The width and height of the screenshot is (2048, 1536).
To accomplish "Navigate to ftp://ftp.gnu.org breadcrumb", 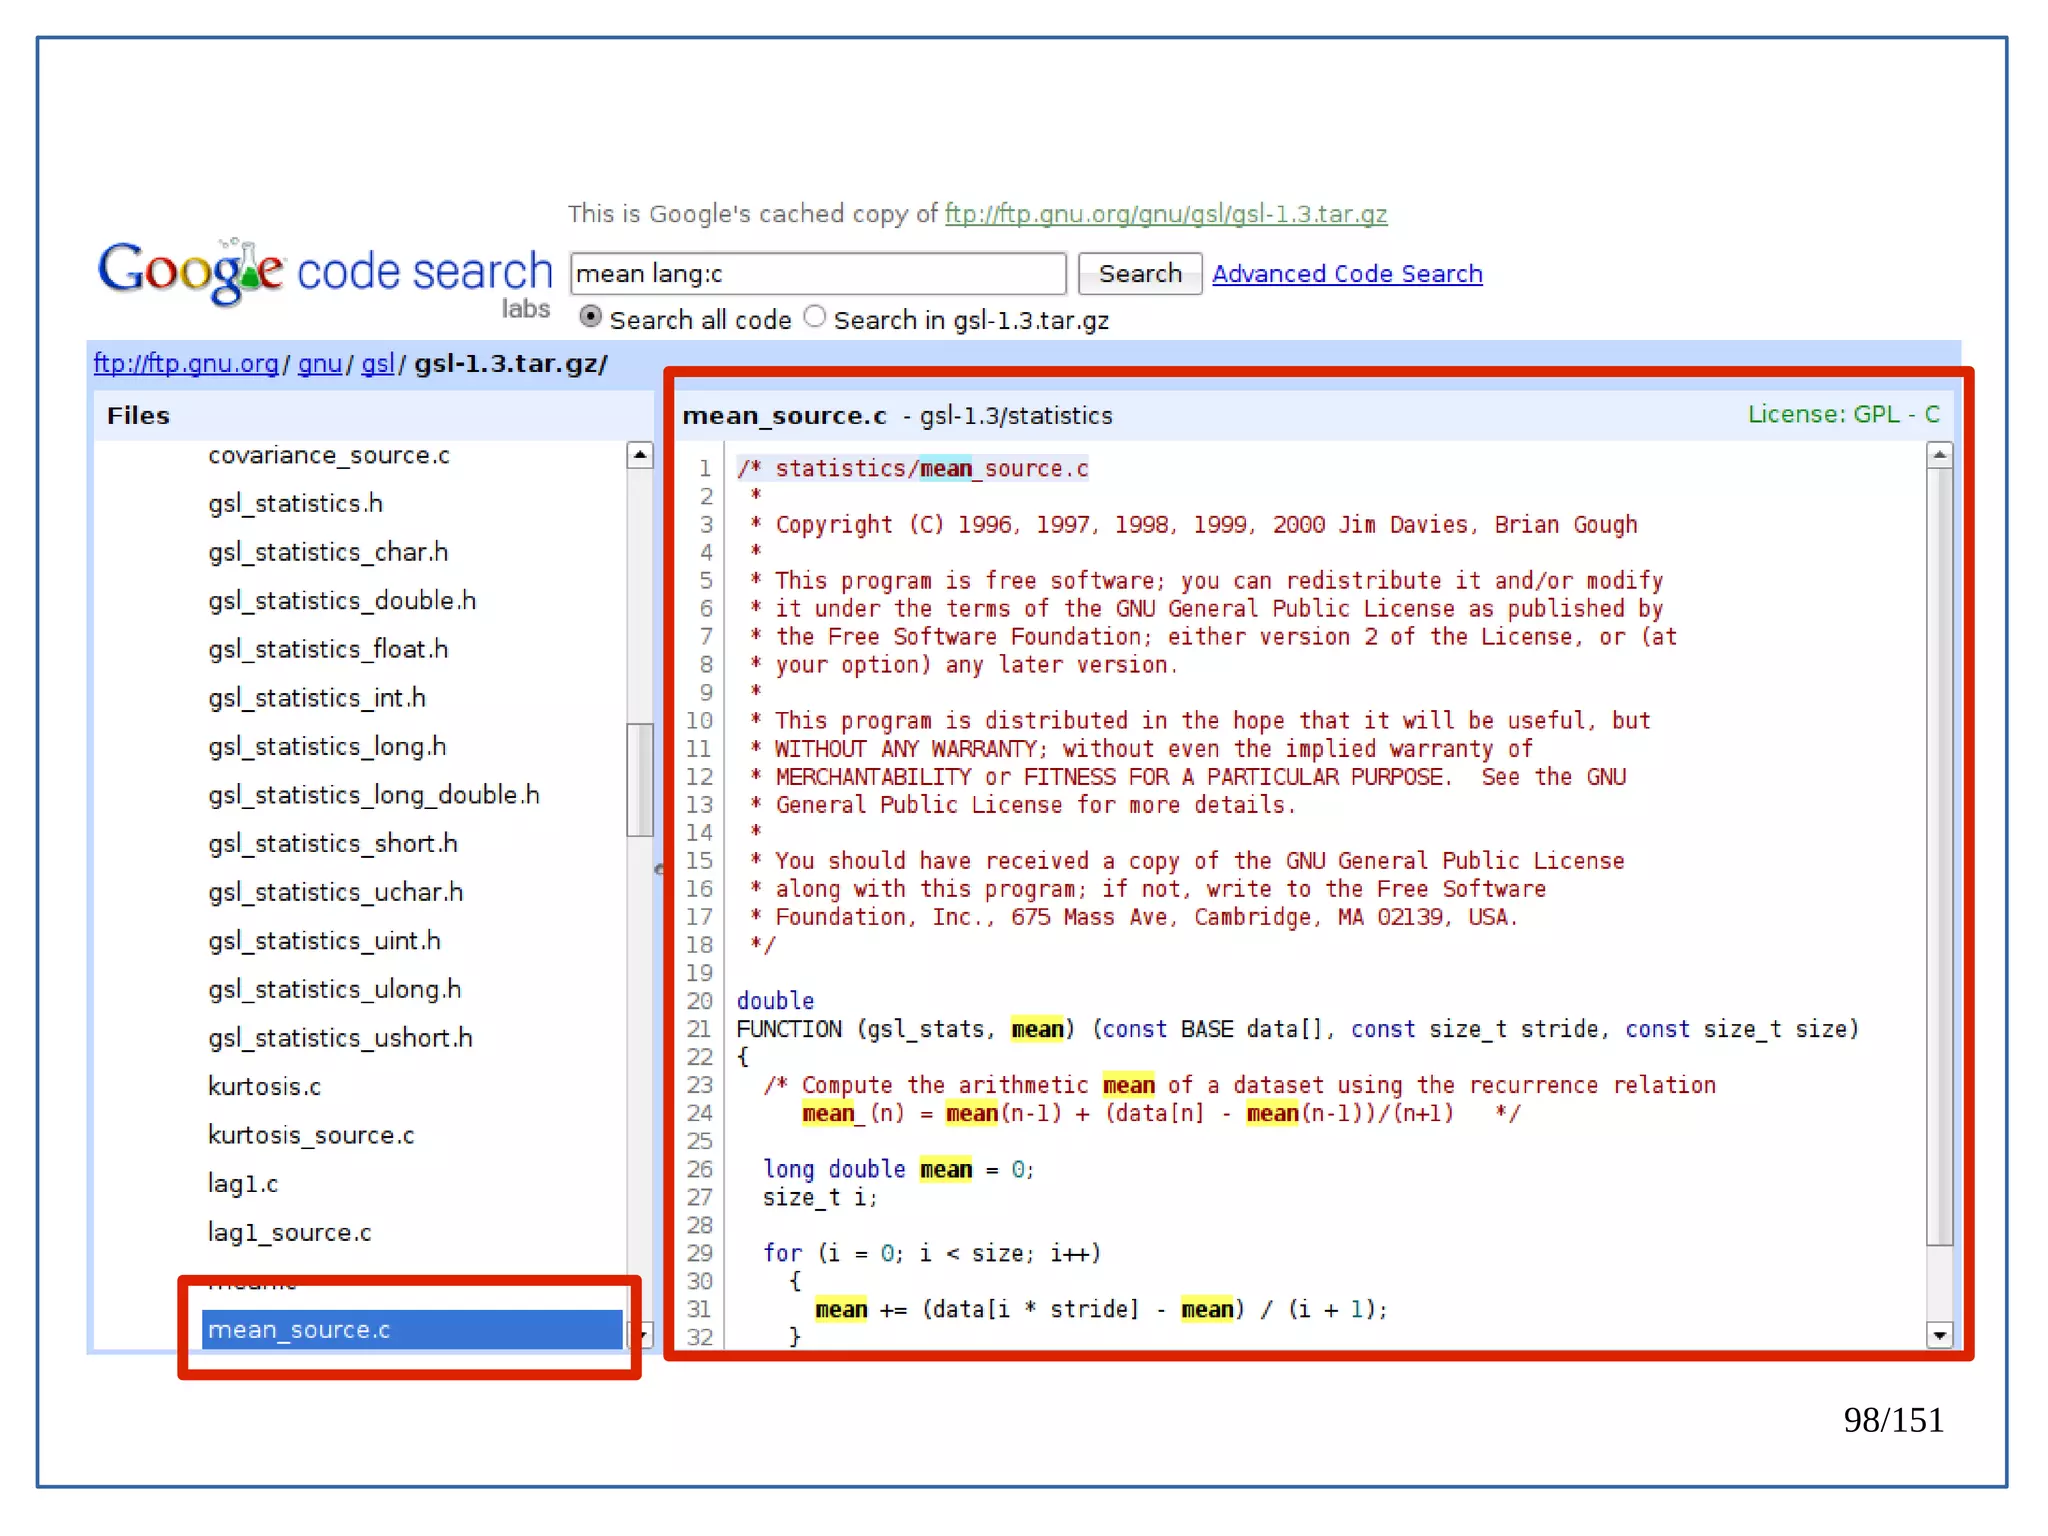I will tap(186, 364).
